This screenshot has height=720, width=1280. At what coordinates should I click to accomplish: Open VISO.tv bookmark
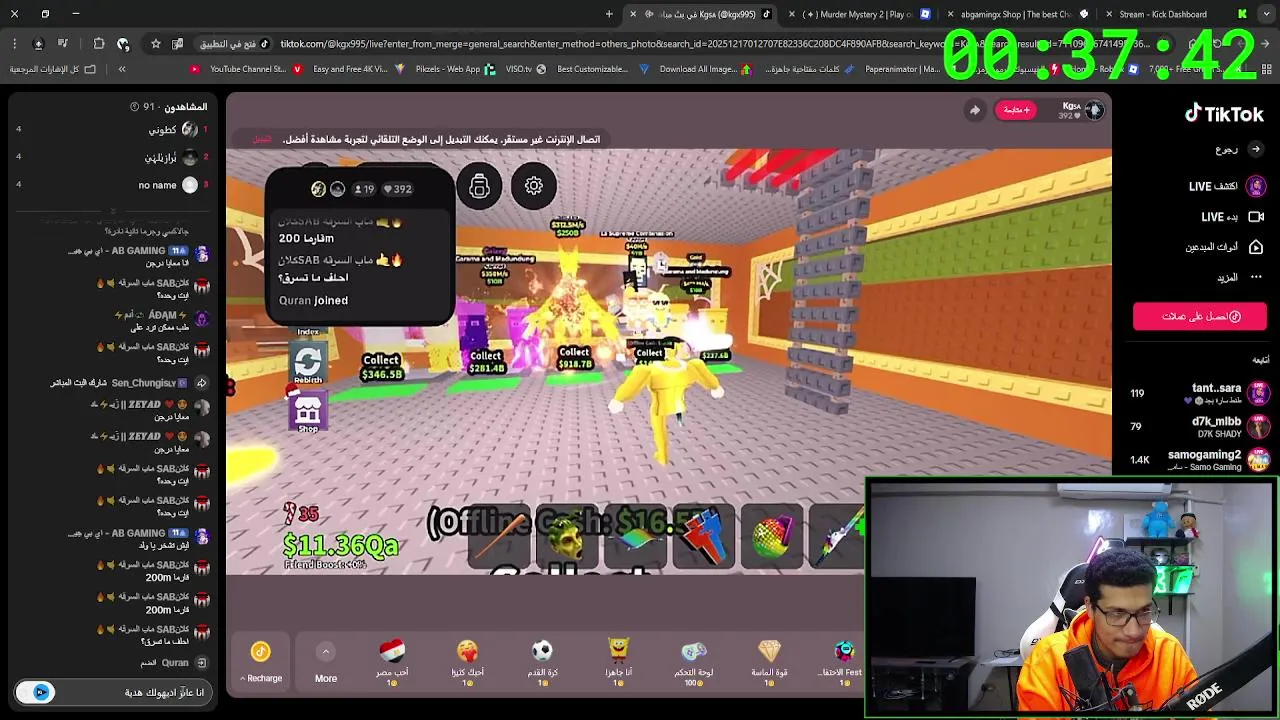526,69
